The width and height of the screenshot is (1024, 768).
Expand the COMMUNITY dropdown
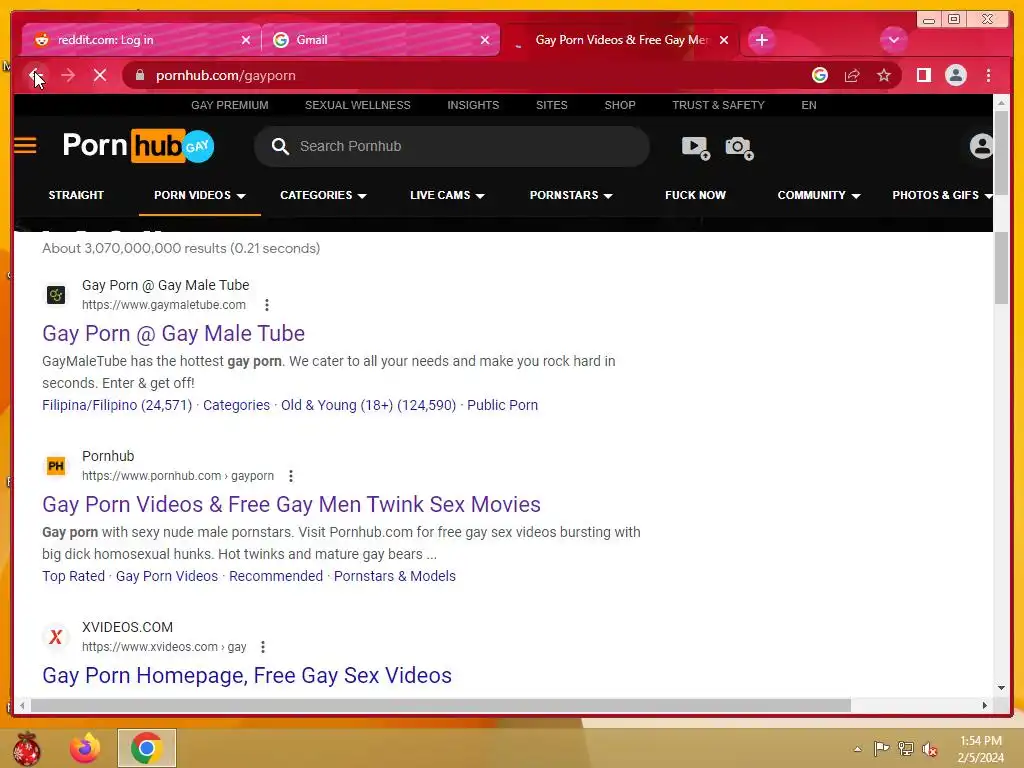pos(819,195)
